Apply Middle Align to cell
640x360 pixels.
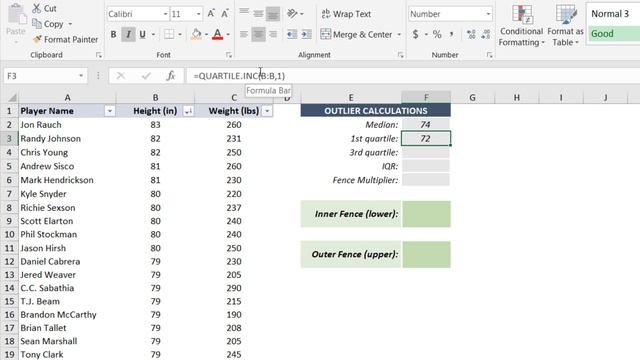258,13
